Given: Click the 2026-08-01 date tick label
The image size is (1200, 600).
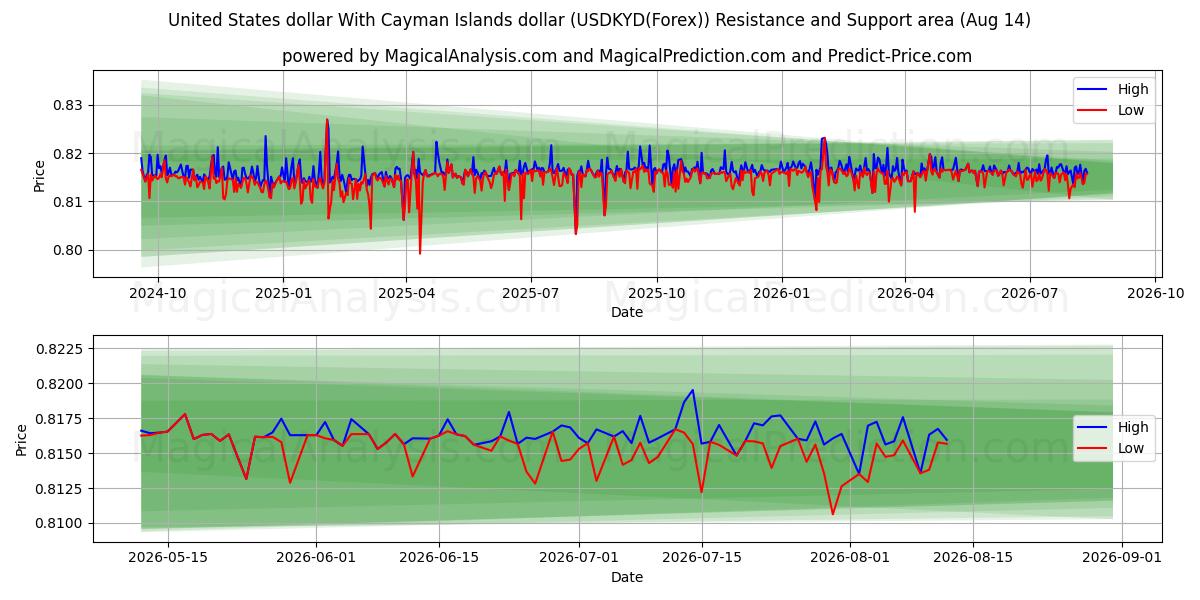Looking at the screenshot, I should coord(851,557).
